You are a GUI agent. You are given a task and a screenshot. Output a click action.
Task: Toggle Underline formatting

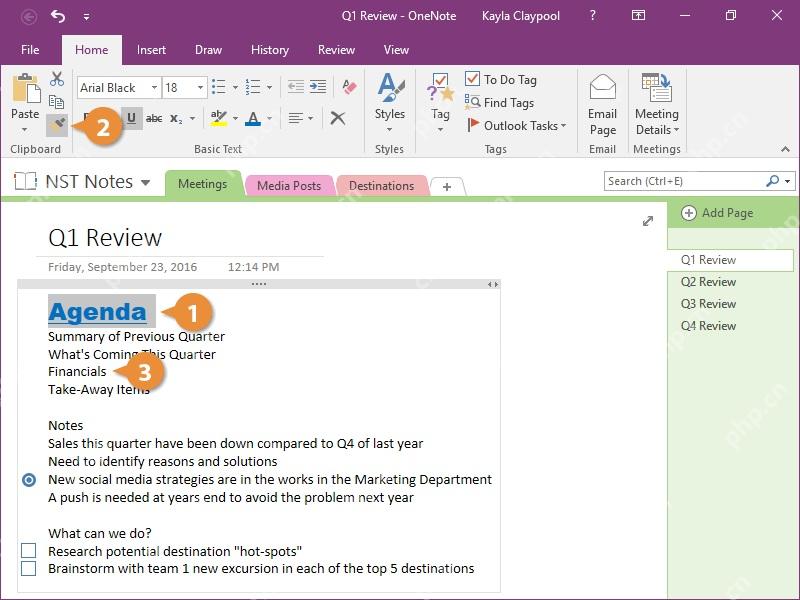pyautogui.click(x=132, y=118)
